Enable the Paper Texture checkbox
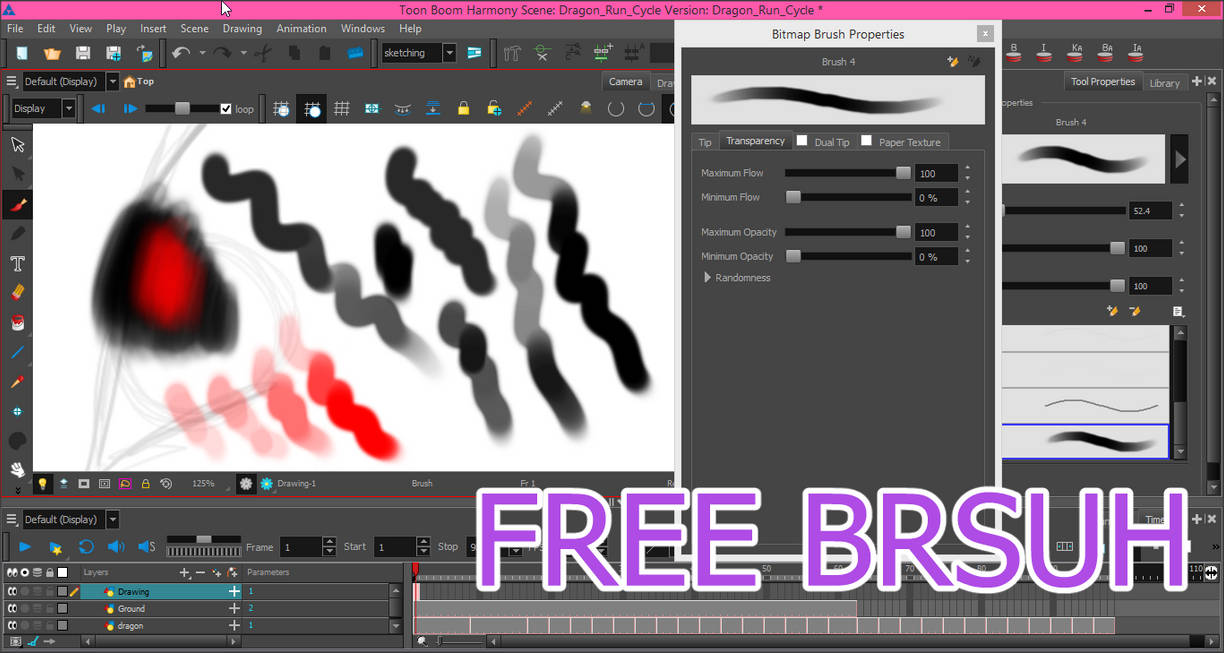1224x653 pixels. coord(866,141)
